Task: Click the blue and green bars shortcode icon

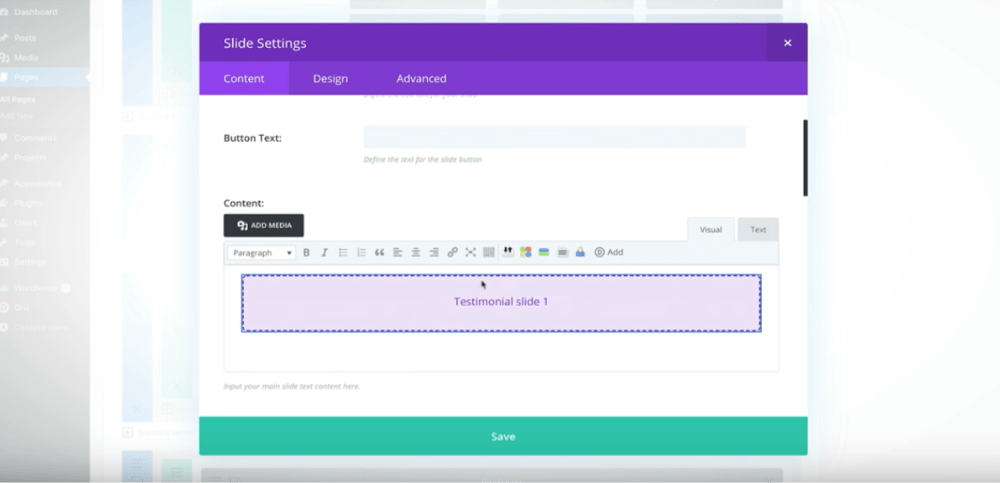Action: tap(544, 252)
